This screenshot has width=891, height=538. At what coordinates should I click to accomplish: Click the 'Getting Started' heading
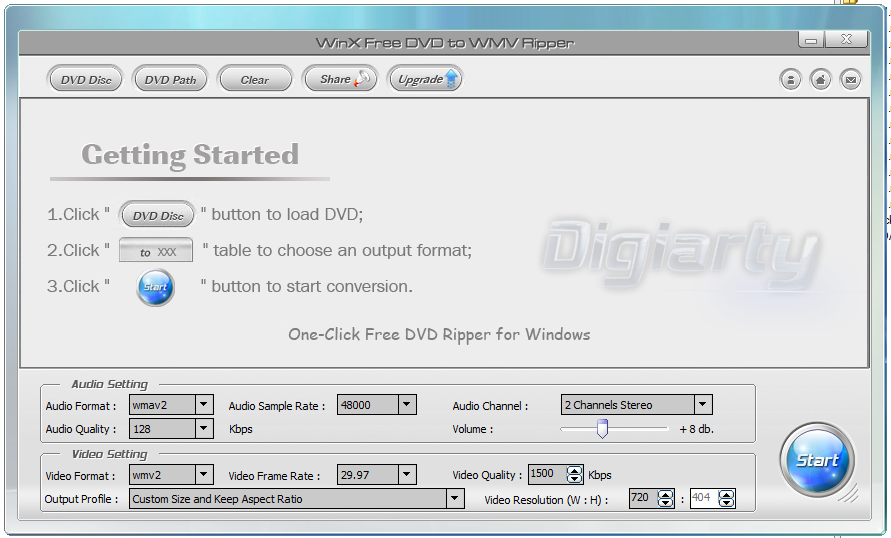(190, 155)
